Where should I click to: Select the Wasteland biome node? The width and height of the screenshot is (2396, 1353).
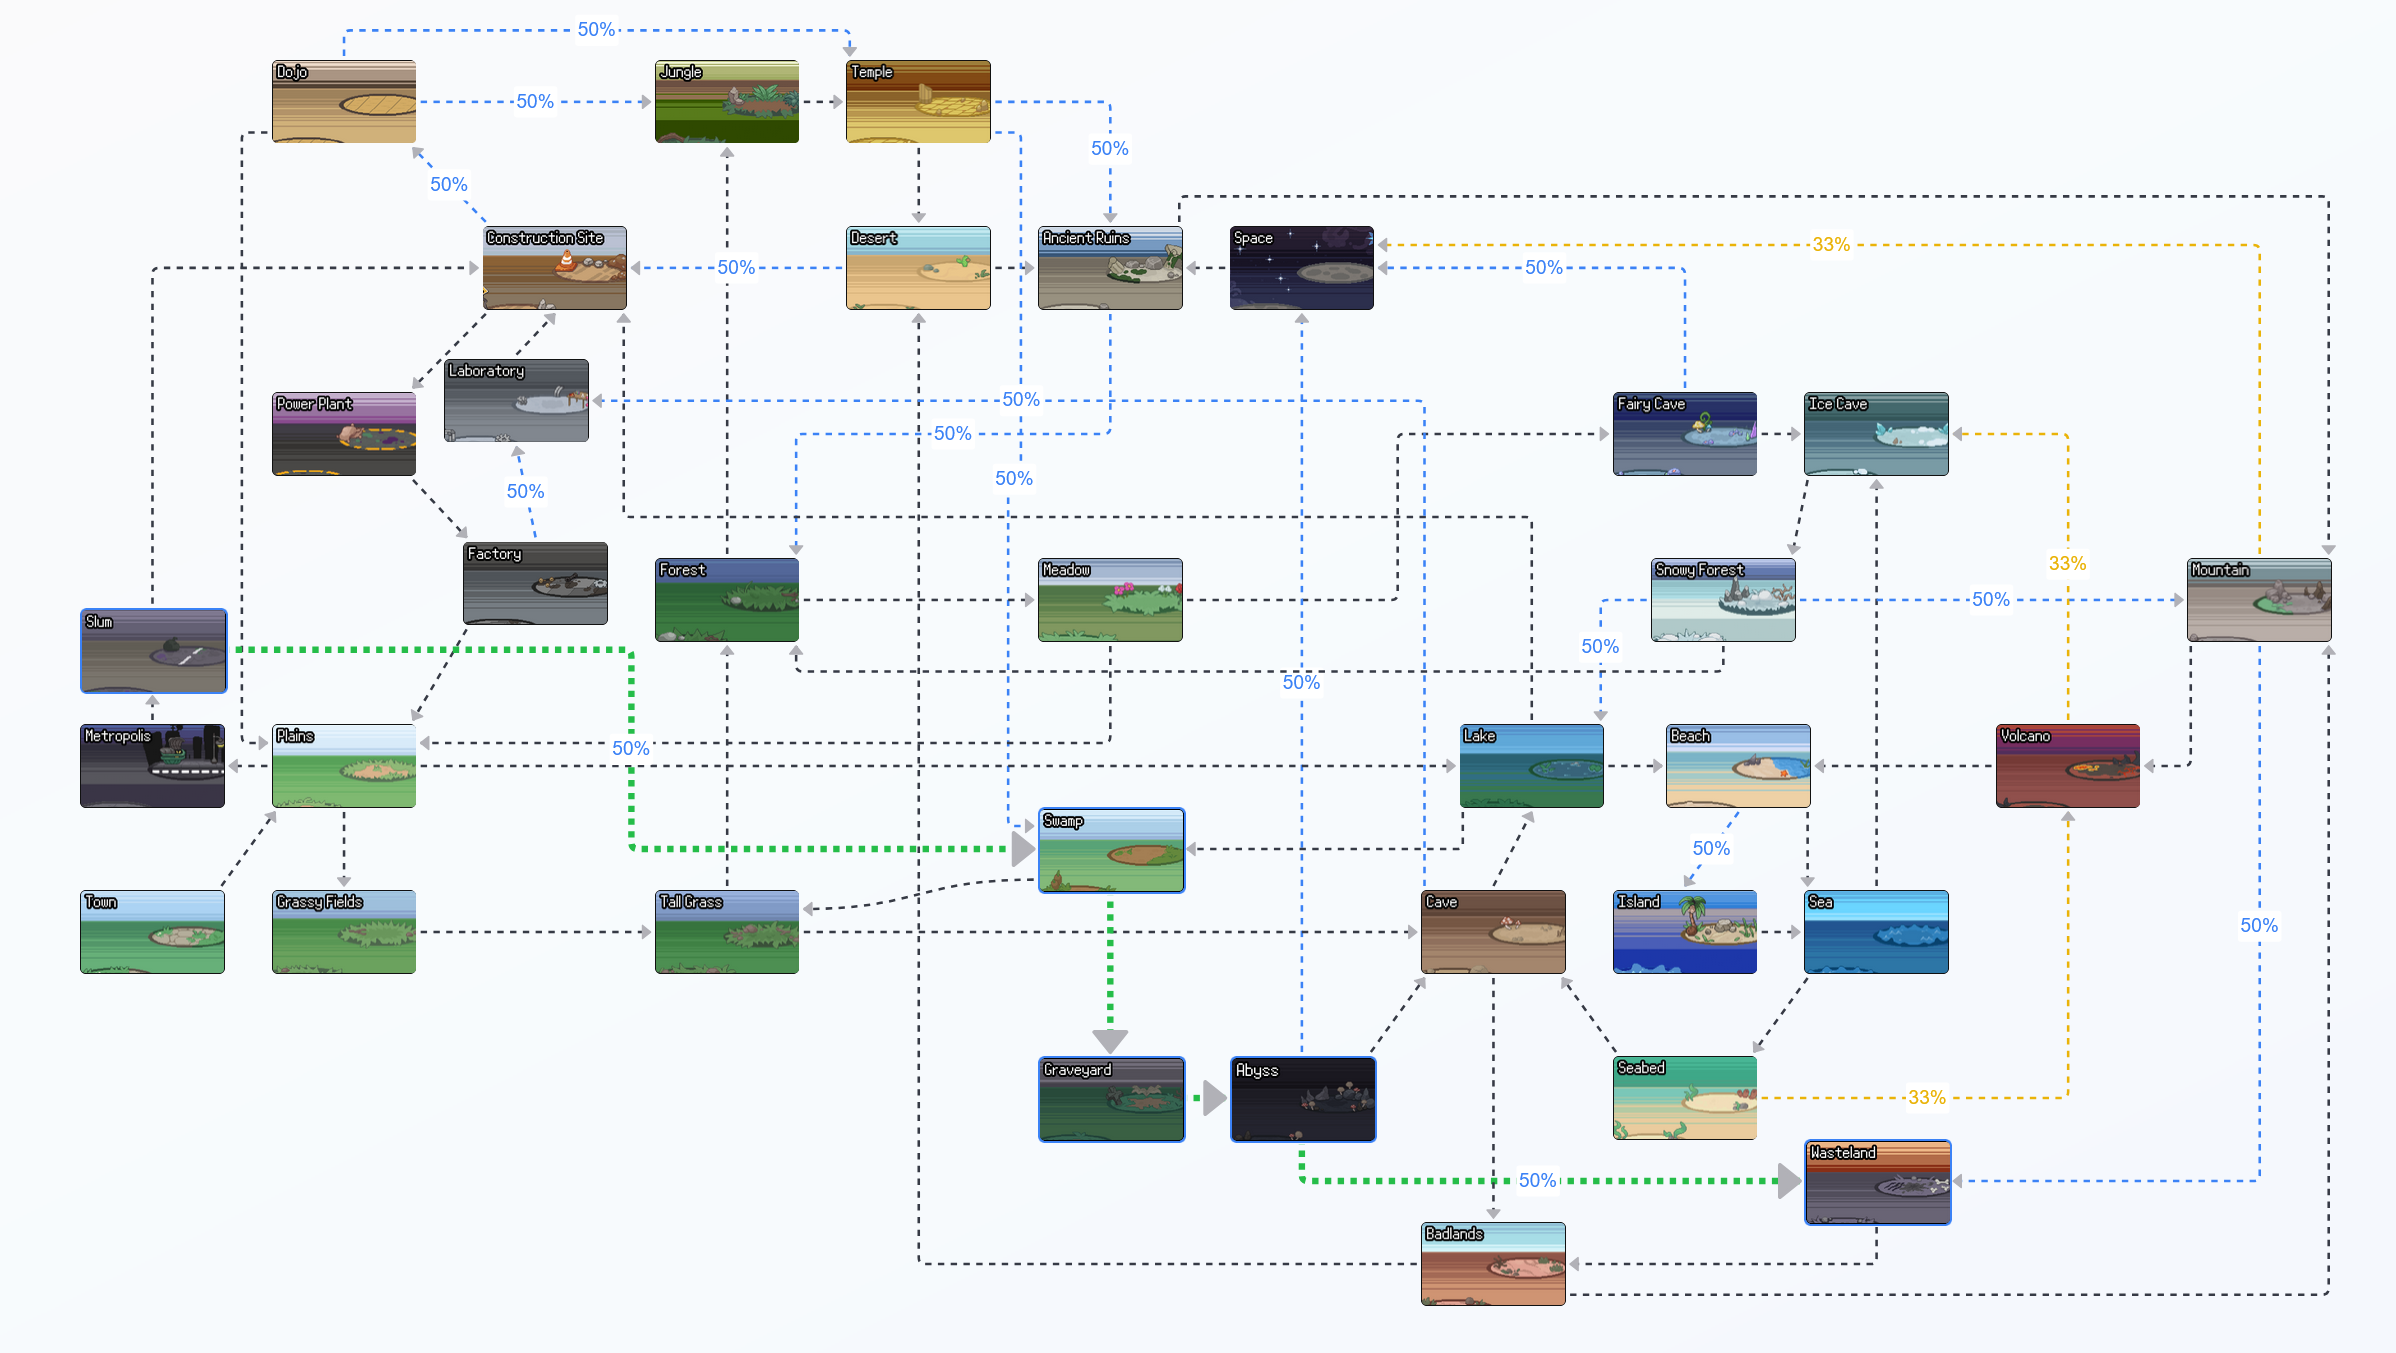(1877, 1181)
